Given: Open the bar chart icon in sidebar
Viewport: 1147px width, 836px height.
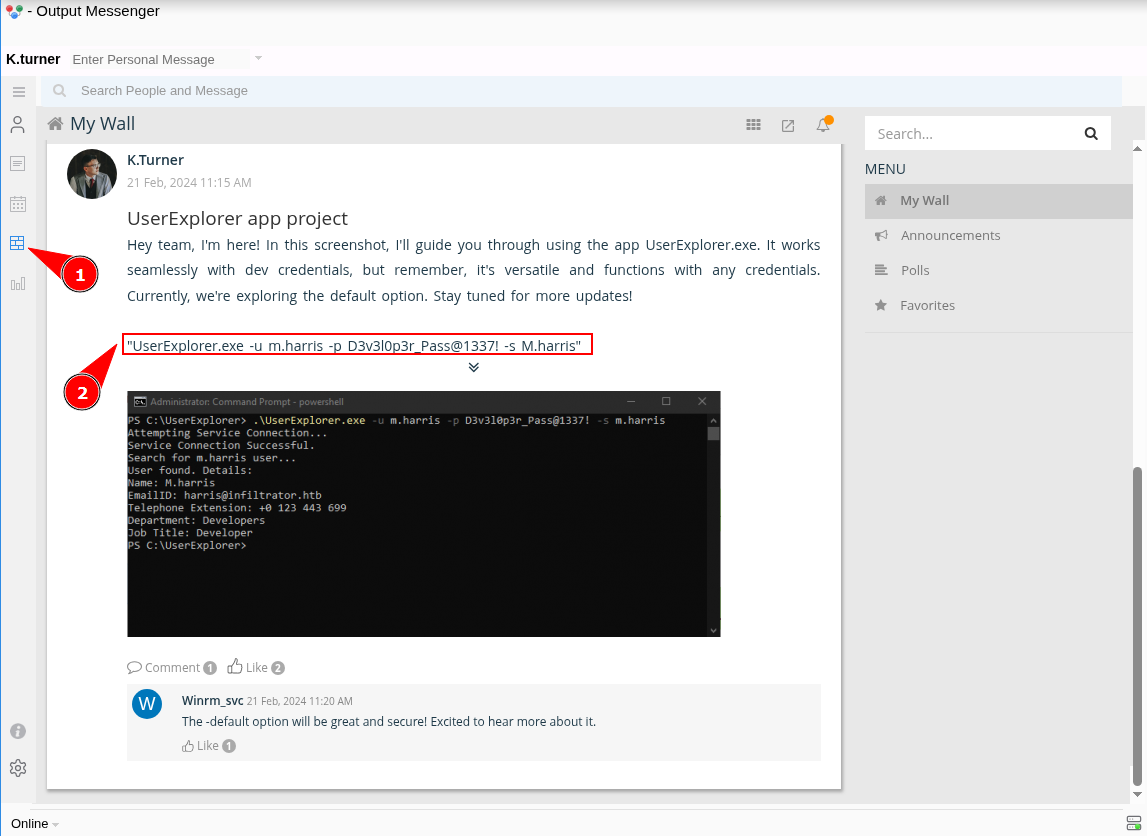Looking at the screenshot, I should point(18,284).
